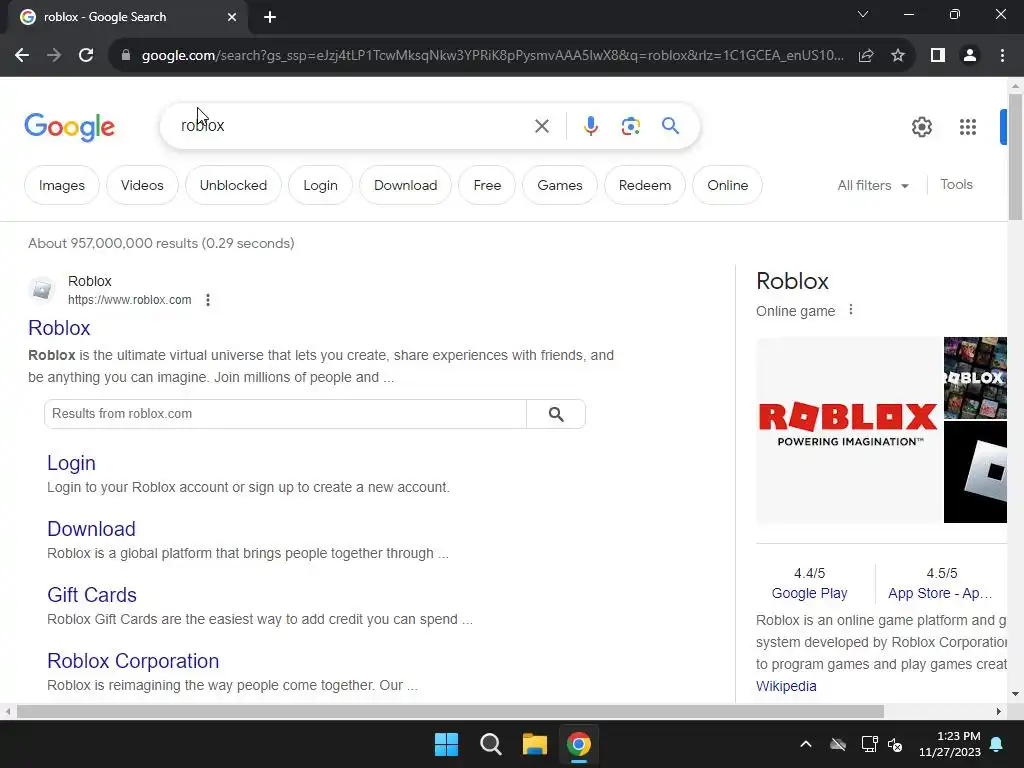Open the Chrome side panel

(x=938, y=56)
